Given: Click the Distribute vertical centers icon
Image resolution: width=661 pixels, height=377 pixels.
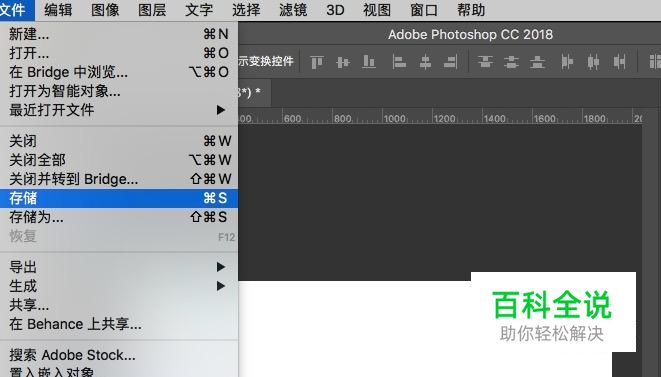Looking at the screenshot, I should tap(511, 62).
